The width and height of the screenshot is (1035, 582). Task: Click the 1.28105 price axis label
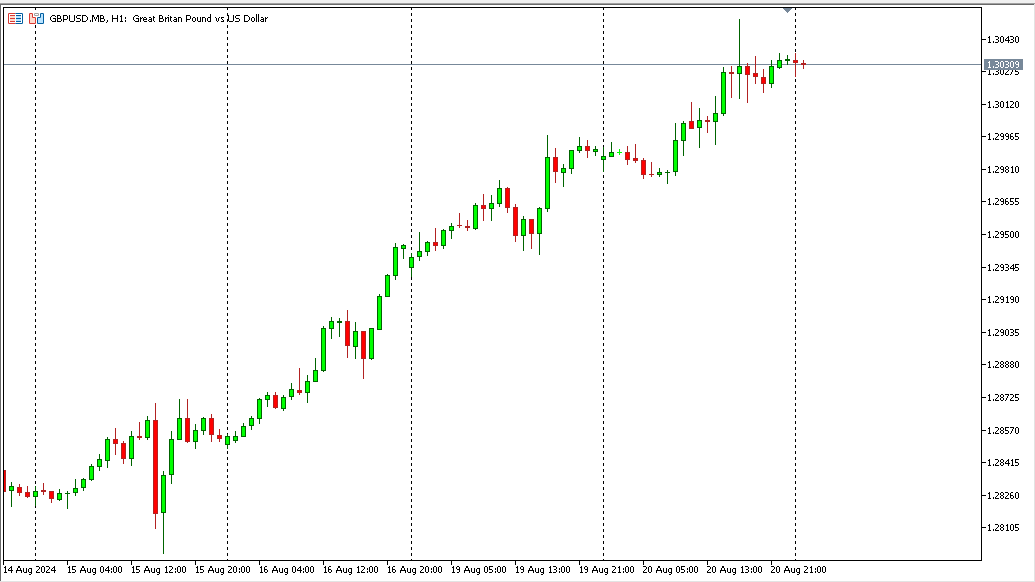1003,527
